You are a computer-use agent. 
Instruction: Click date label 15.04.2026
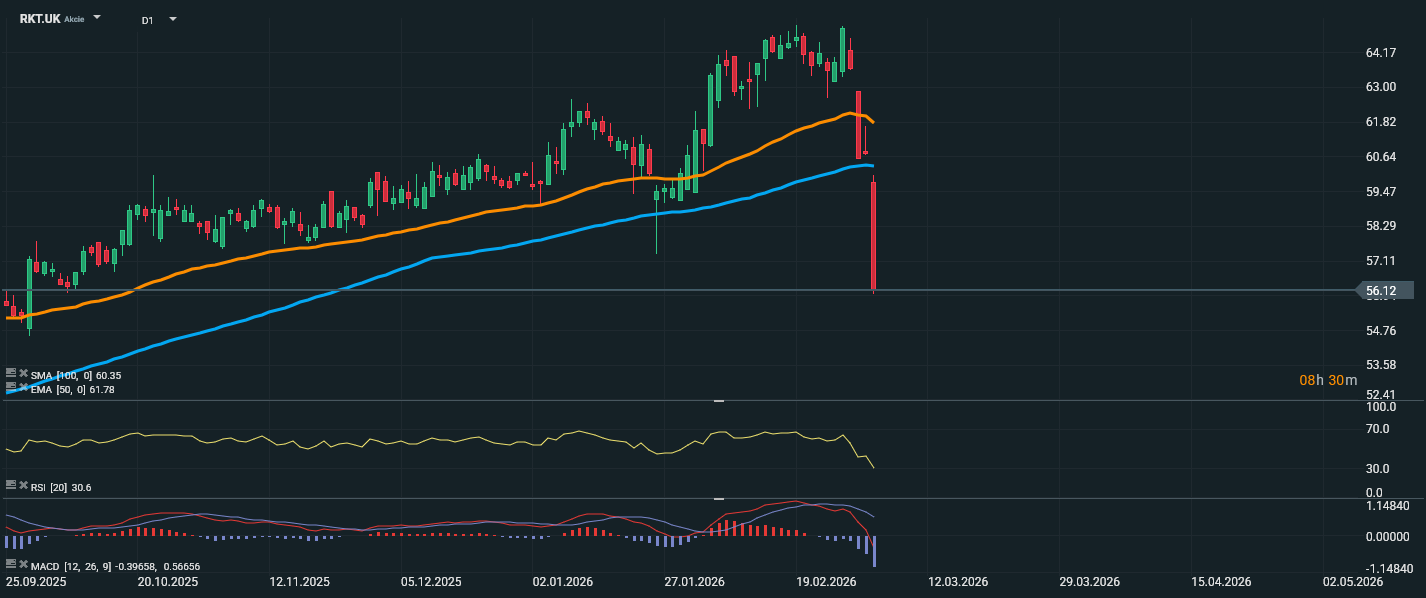[x=1223, y=581]
